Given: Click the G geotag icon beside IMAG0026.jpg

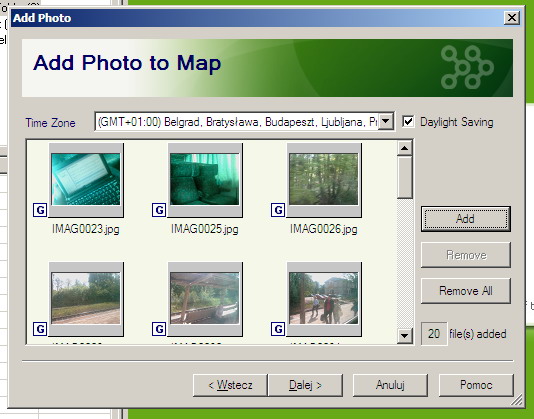Looking at the screenshot, I should click(278, 210).
